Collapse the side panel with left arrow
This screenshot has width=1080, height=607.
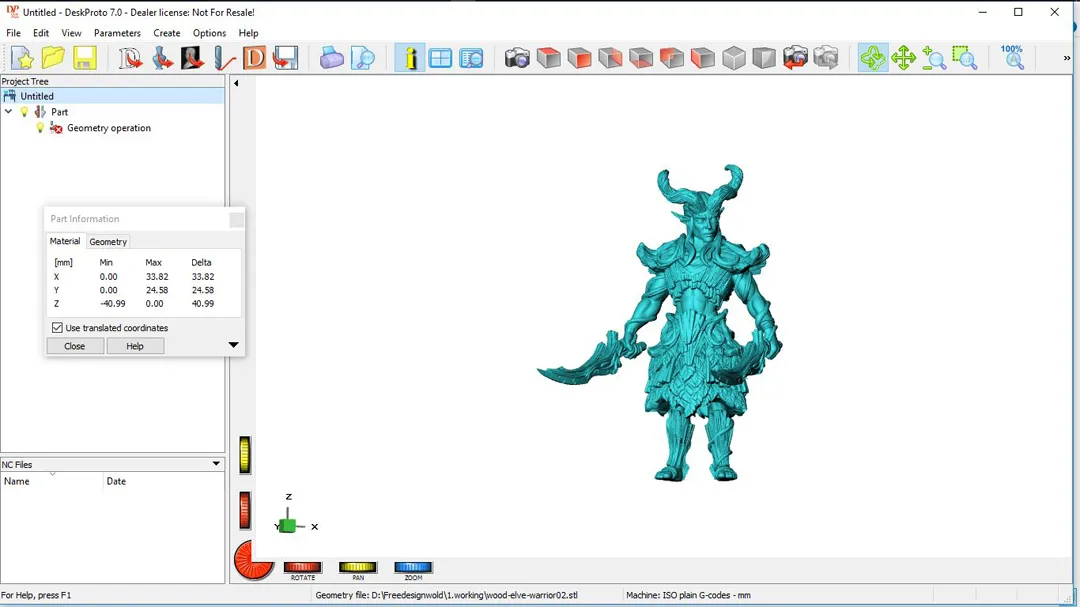(236, 83)
